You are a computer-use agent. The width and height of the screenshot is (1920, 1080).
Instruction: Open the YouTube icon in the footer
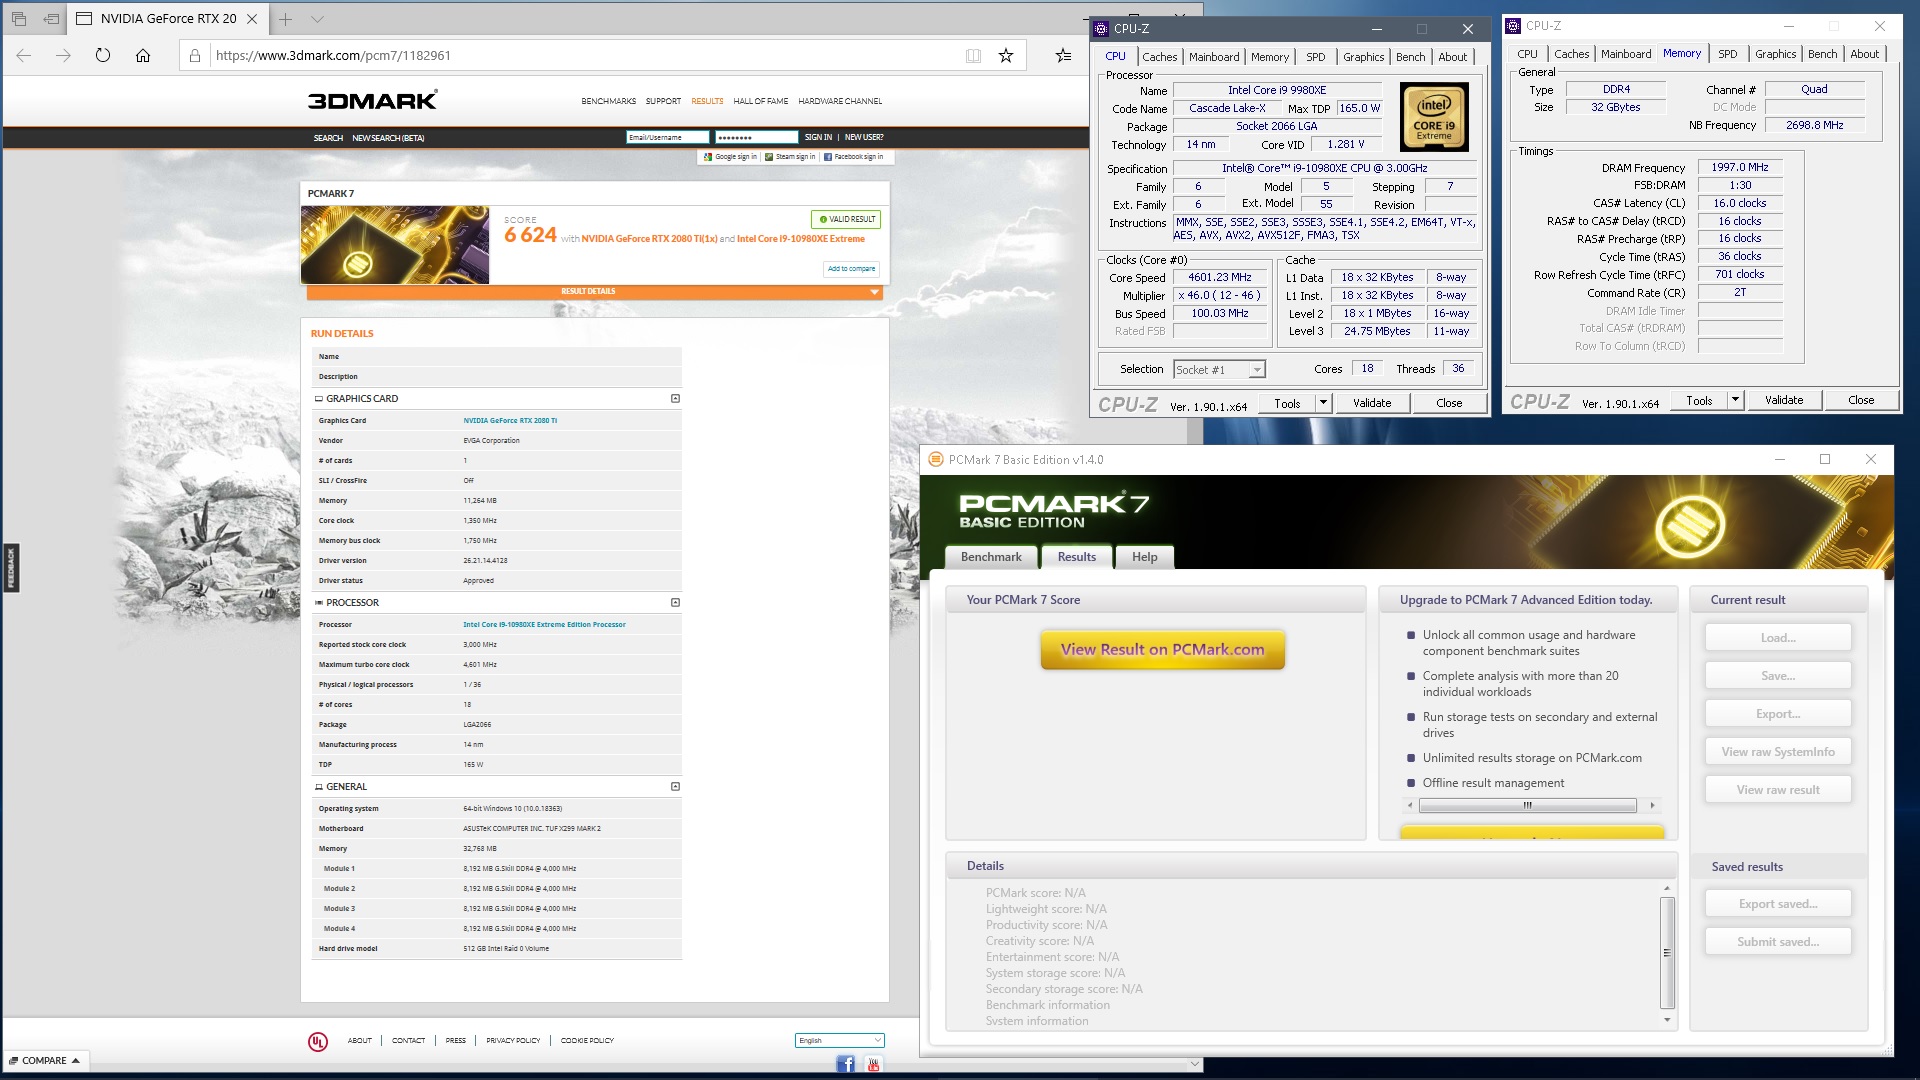(x=873, y=1064)
